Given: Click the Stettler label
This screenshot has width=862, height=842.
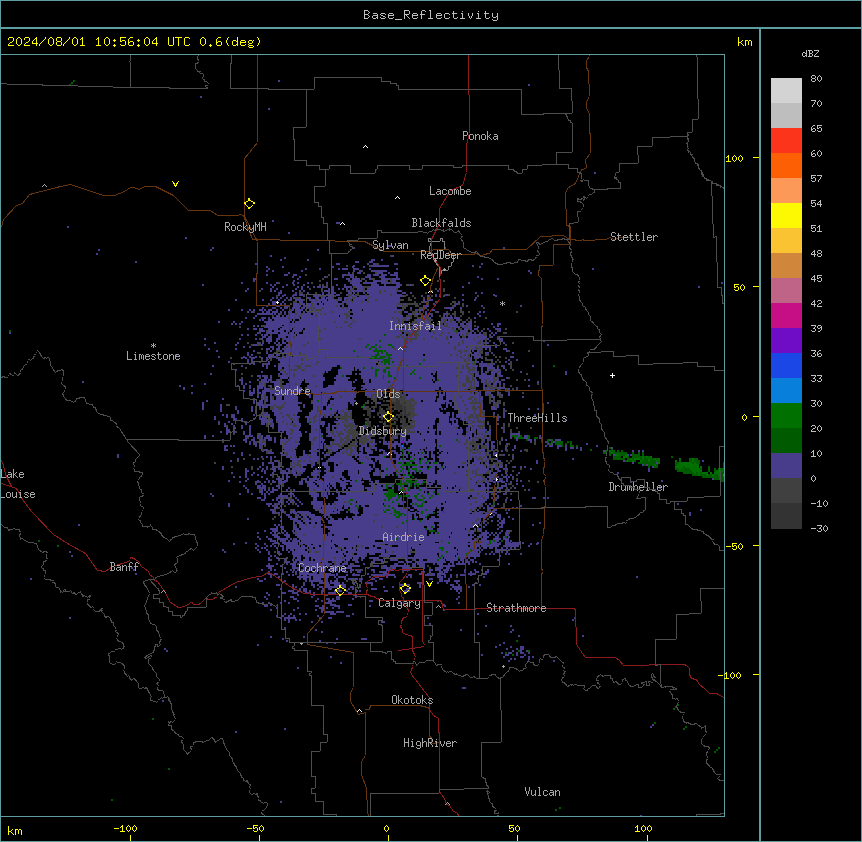Looking at the screenshot, I should click(x=634, y=237).
